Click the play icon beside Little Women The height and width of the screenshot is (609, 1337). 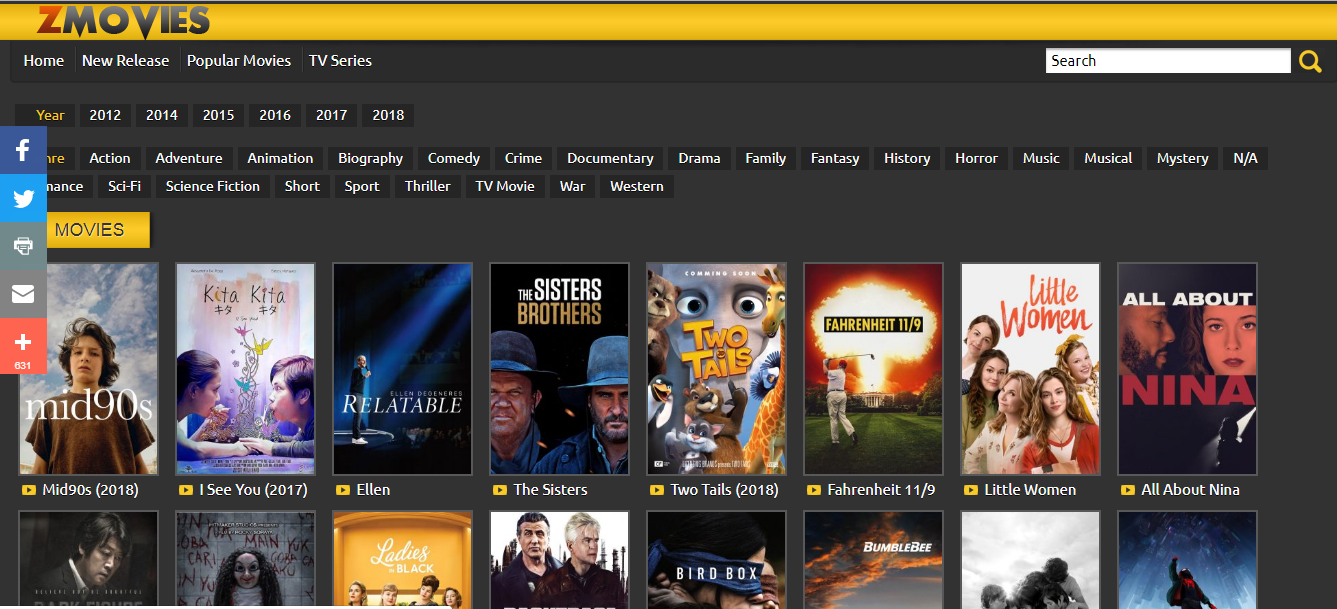coord(971,490)
